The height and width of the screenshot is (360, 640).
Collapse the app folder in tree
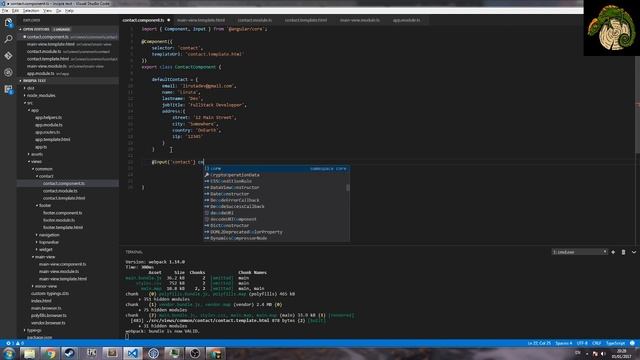click(x=35, y=110)
